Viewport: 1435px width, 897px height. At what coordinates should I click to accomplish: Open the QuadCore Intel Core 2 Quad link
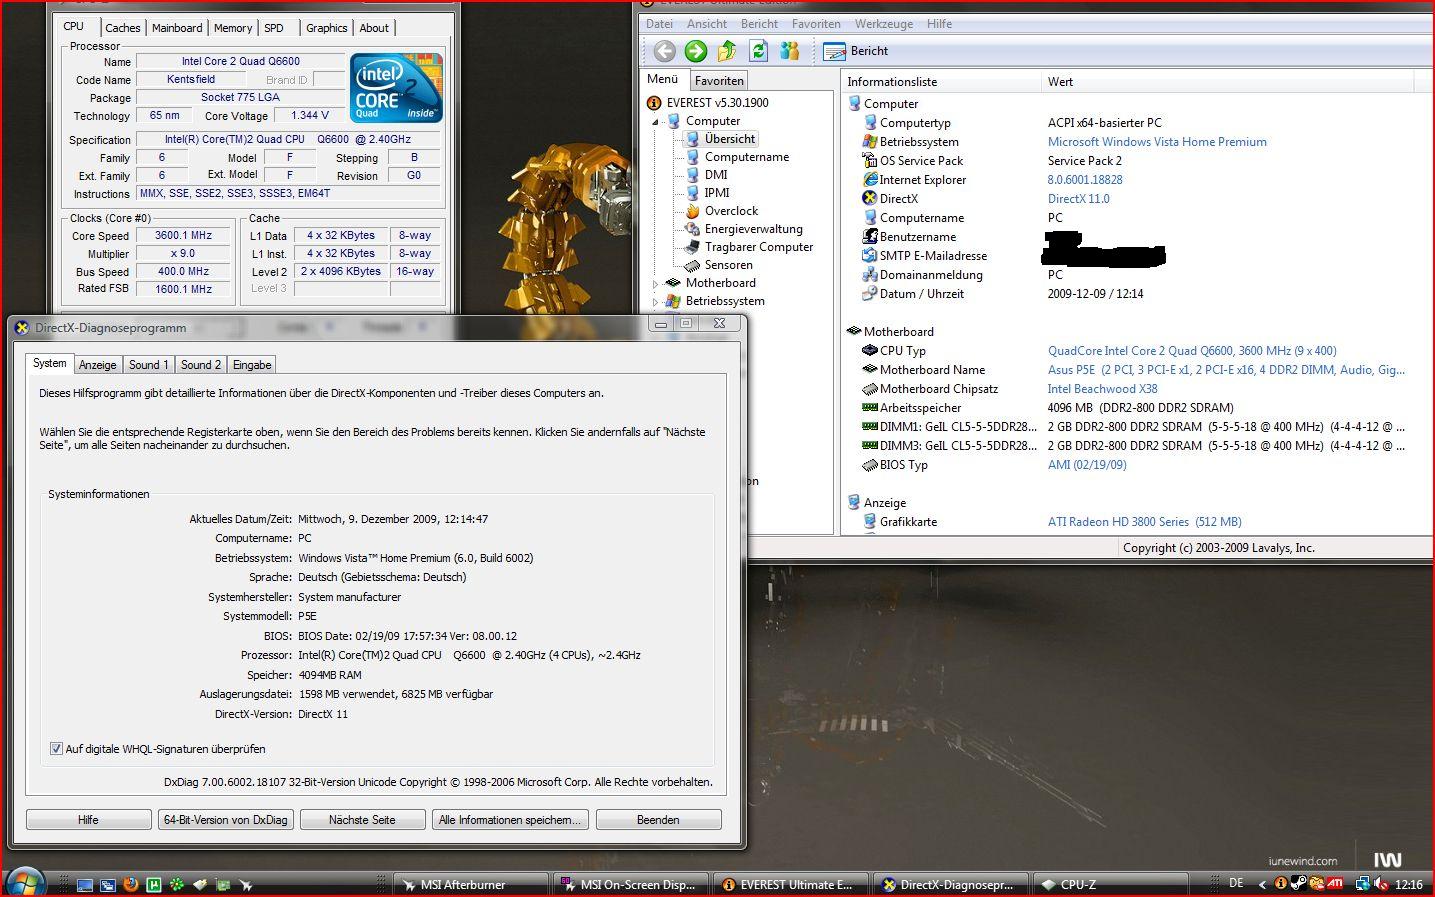click(1192, 351)
